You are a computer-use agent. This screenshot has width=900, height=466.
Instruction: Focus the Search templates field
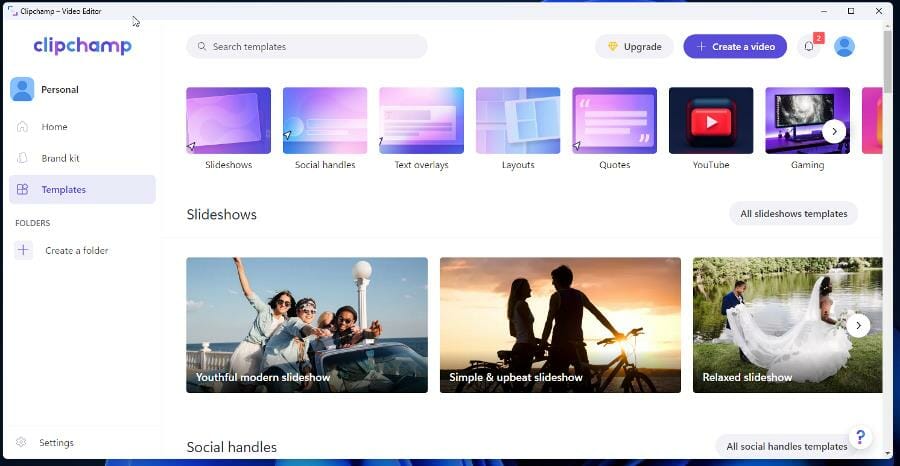[307, 46]
